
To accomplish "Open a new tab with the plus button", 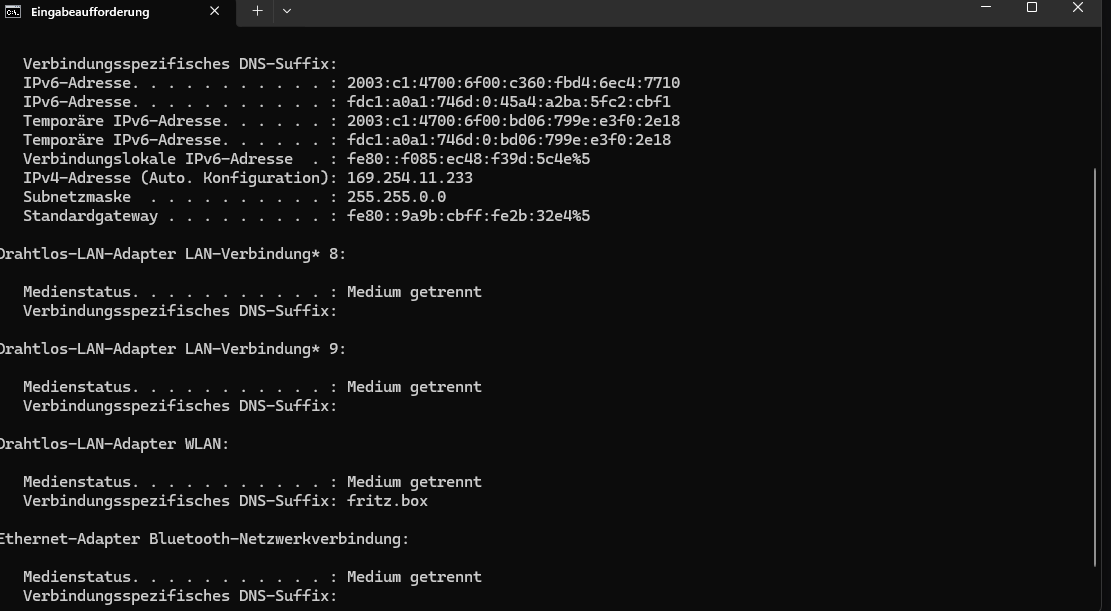I will click(x=257, y=11).
